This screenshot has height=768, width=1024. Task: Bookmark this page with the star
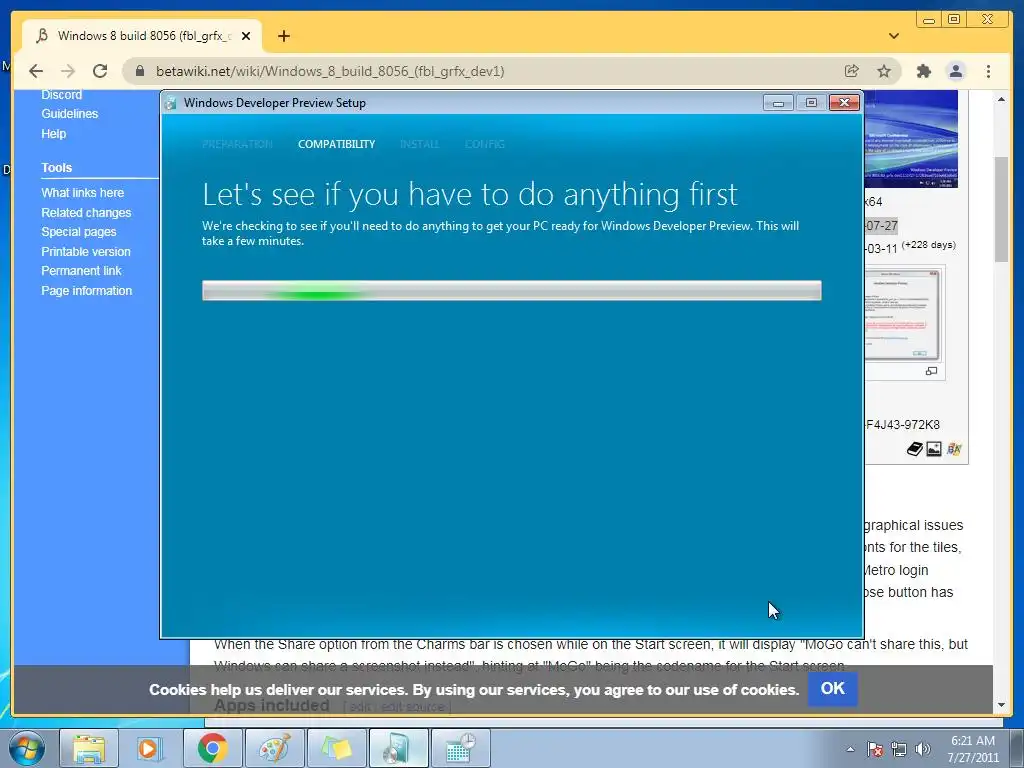click(884, 71)
